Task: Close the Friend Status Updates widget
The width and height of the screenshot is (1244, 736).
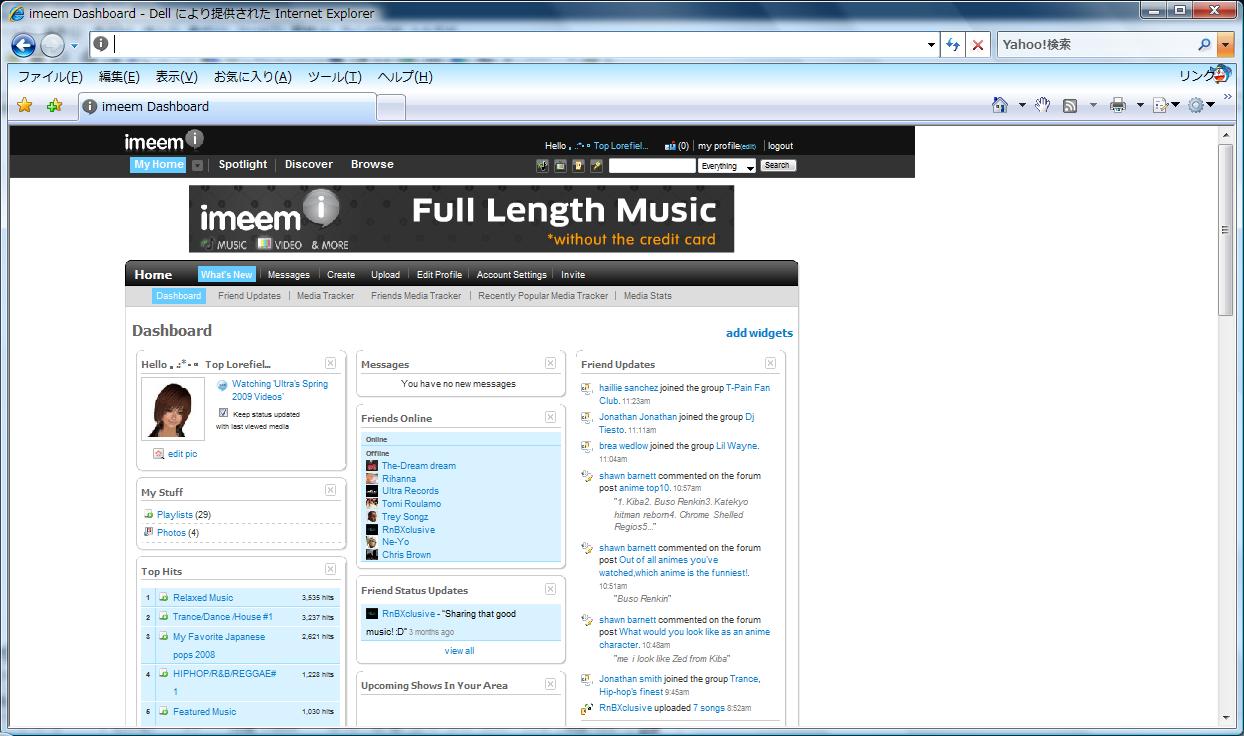Action: 550,589
